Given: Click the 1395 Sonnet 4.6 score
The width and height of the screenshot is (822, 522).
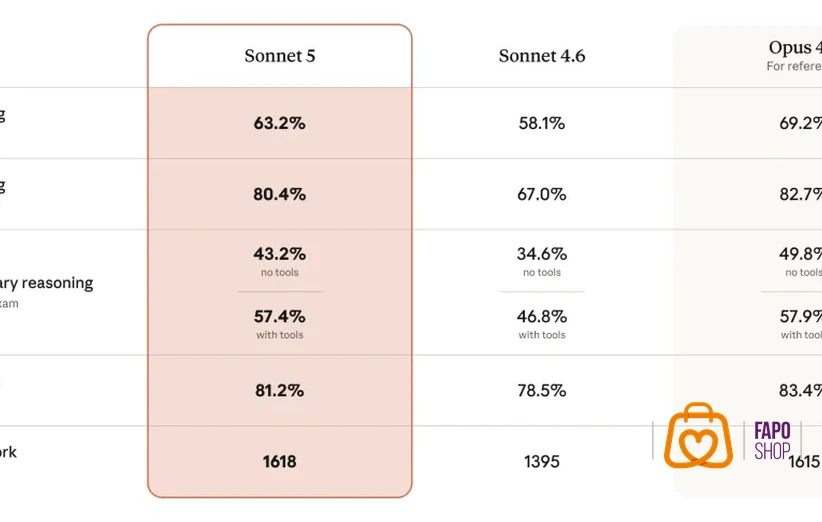Looking at the screenshot, I should [542, 462].
